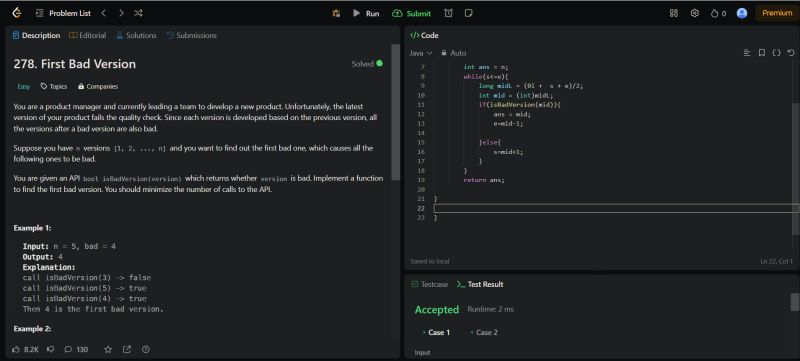Click the description panel vertical scrollbar

point(395,112)
